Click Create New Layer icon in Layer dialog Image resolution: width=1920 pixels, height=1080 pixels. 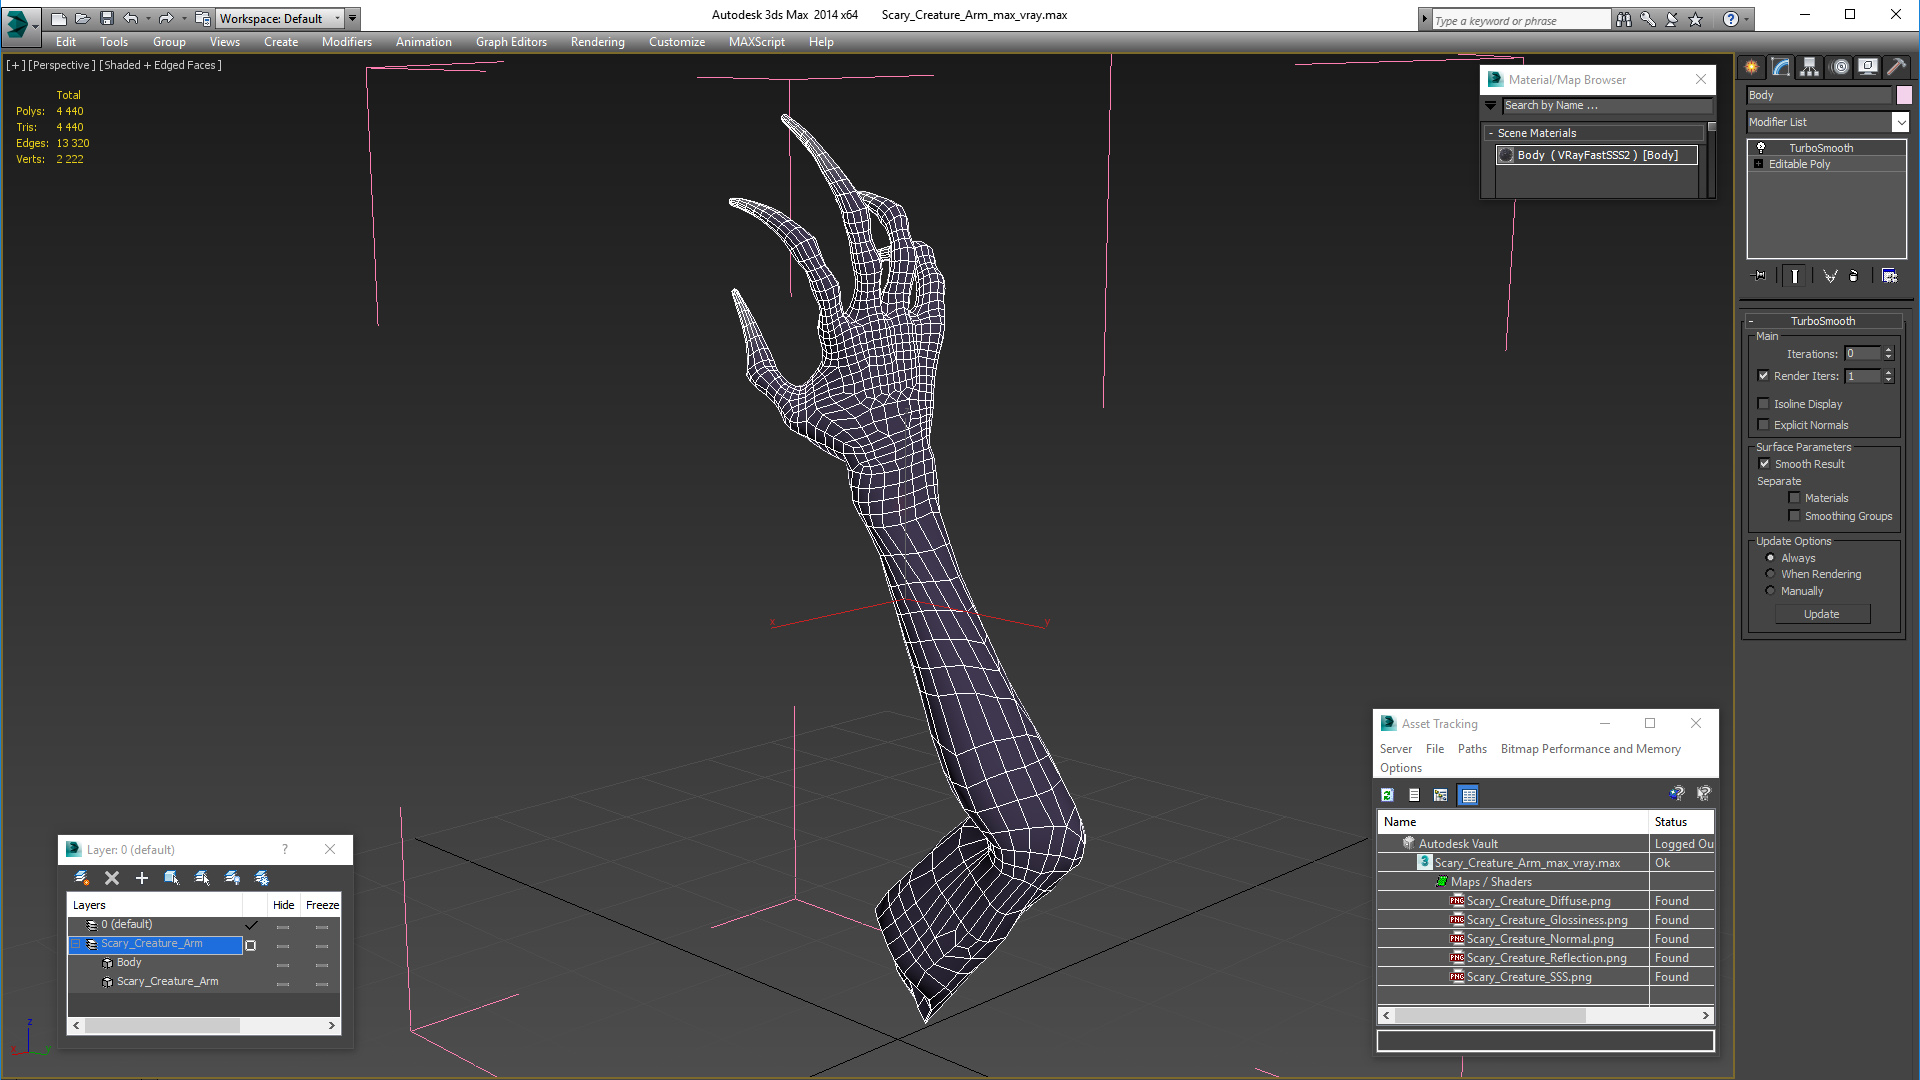[82, 878]
